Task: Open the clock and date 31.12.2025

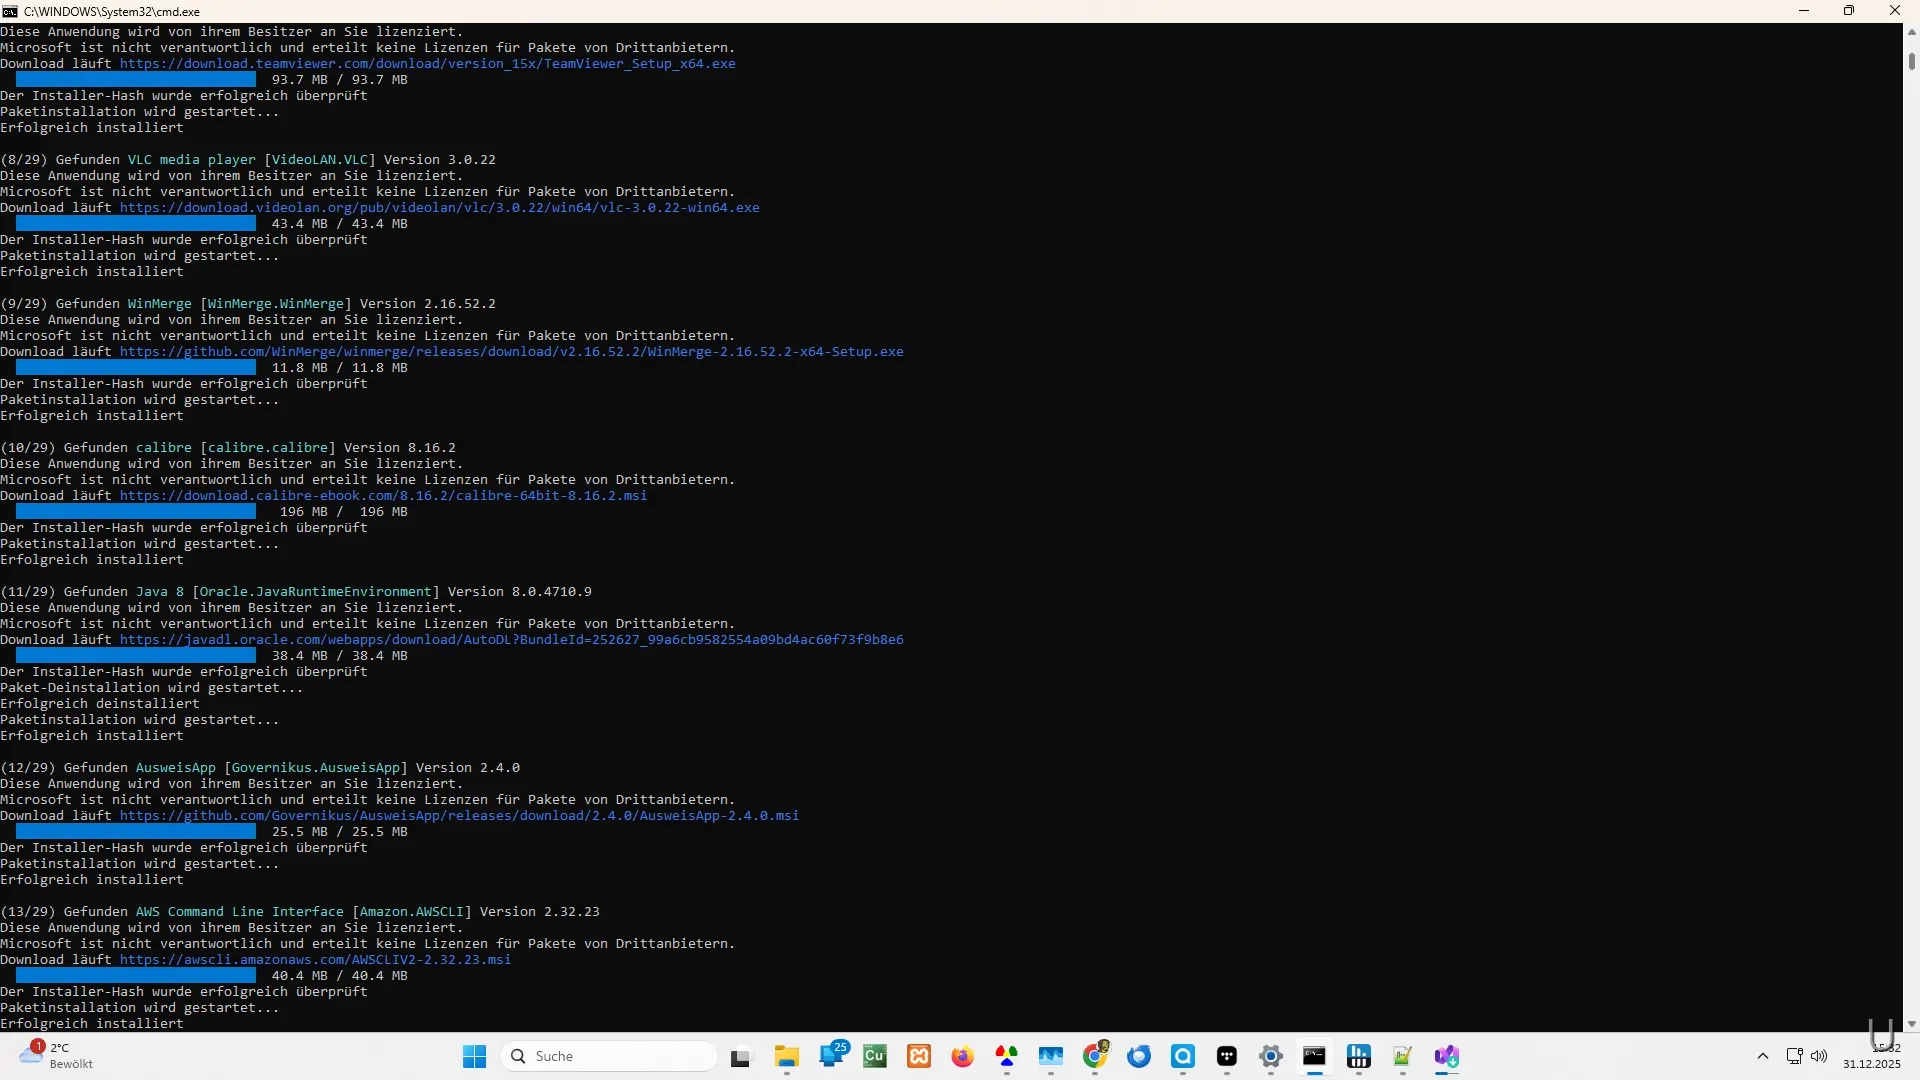Action: pos(1872,1056)
